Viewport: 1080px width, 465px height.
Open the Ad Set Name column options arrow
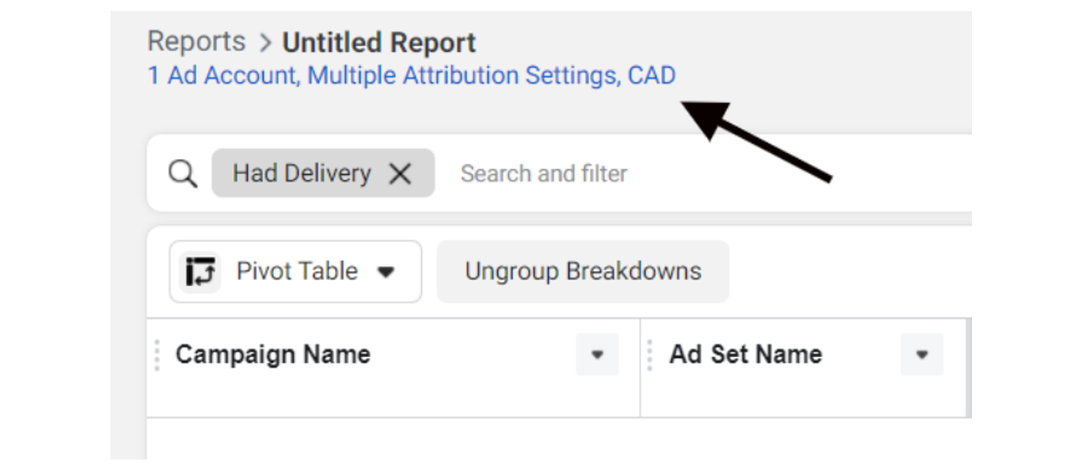pos(921,355)
